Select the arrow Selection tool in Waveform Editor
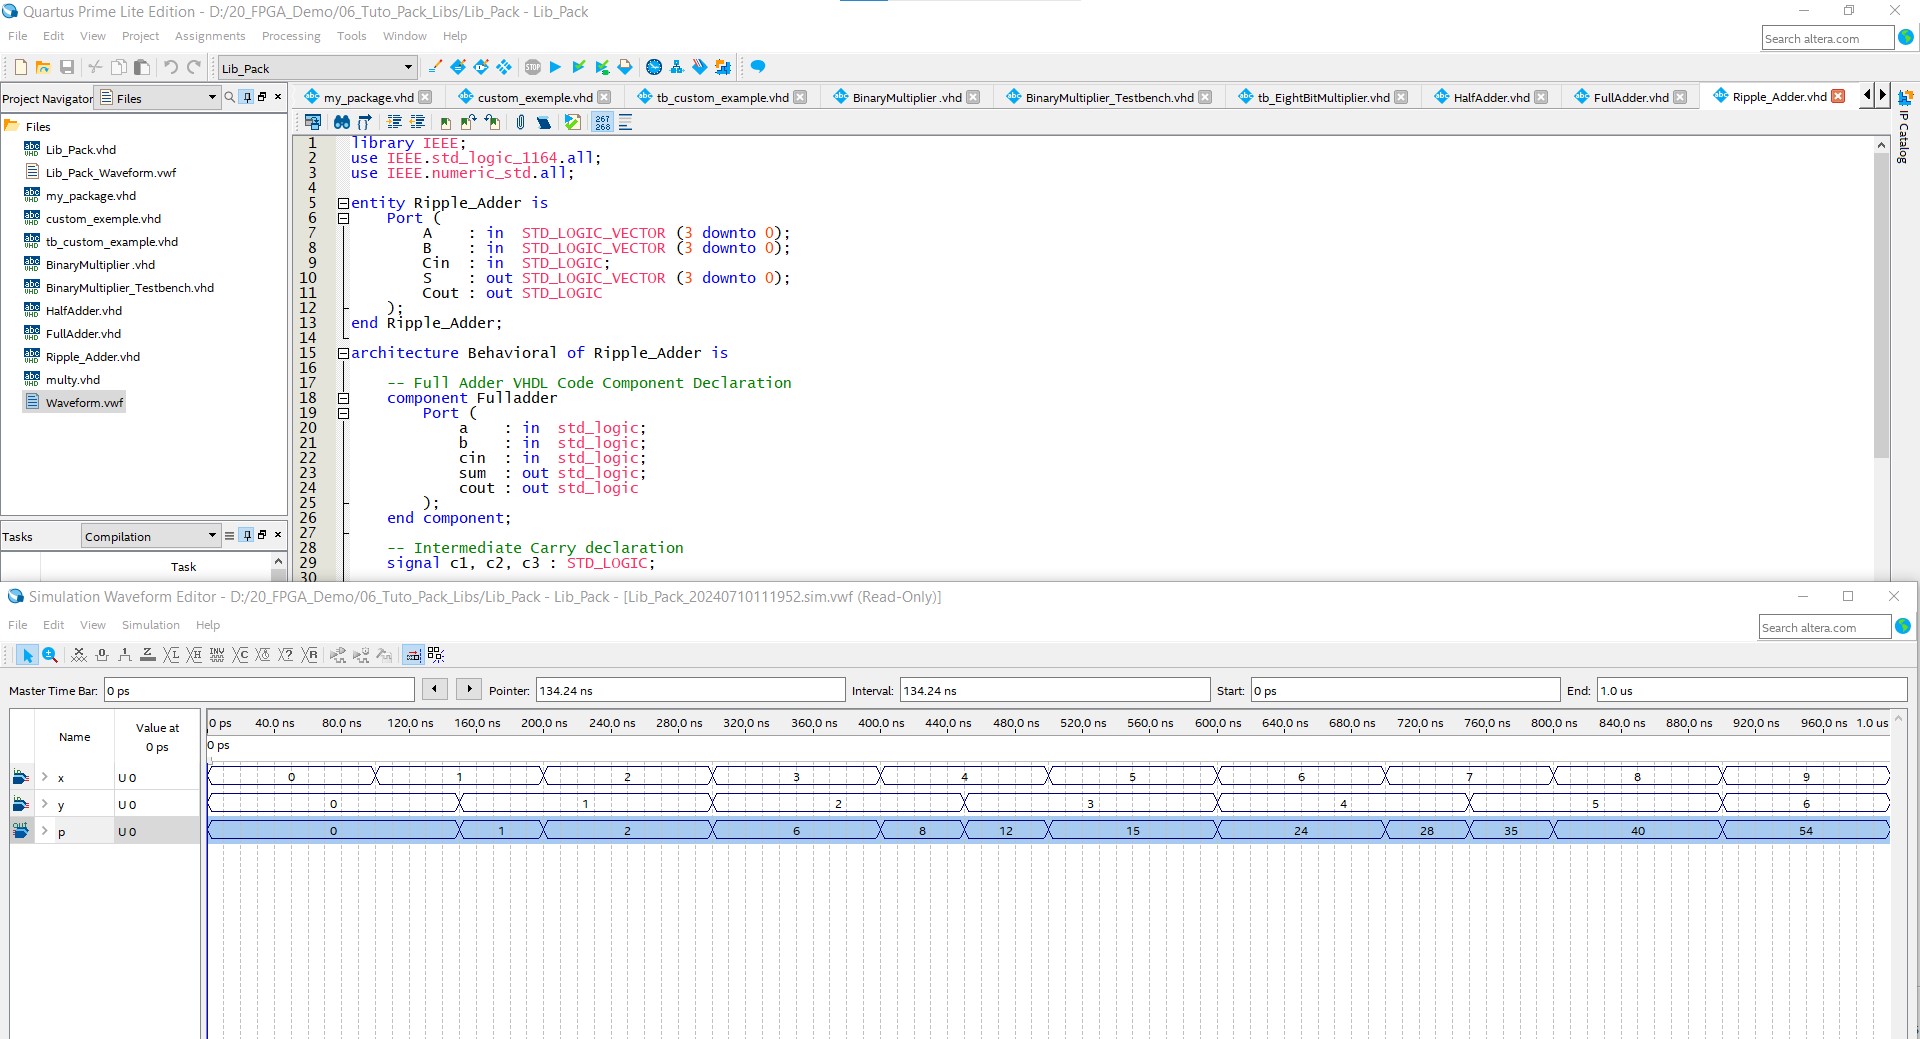Image resolution: width=1920 pixels, height=1039 pixels. pos(27,655)
